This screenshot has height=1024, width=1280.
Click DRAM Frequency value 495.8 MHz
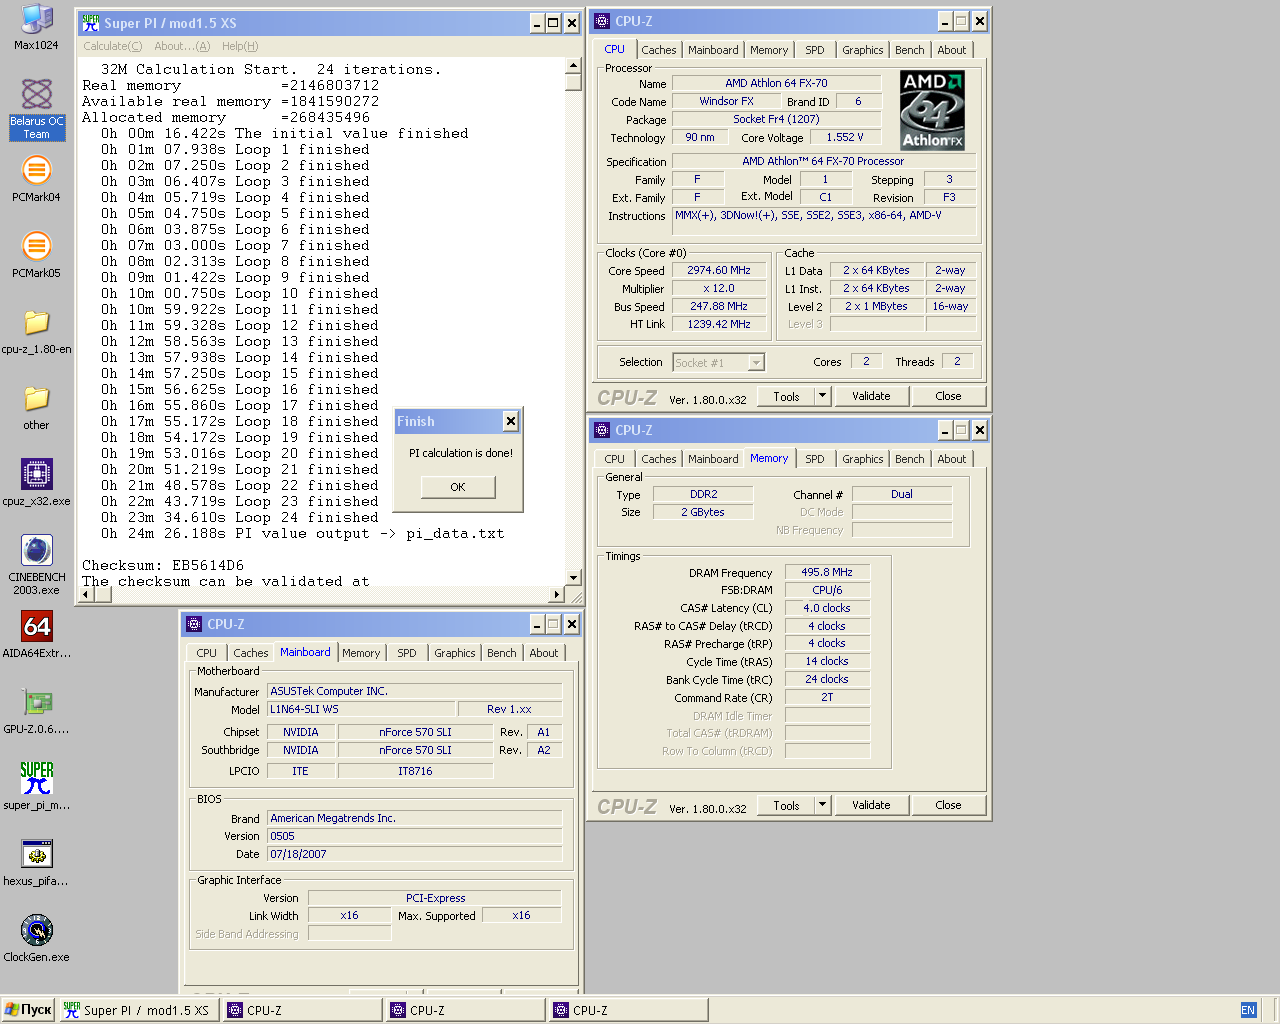pyautogui.click(x=827, y=572)
